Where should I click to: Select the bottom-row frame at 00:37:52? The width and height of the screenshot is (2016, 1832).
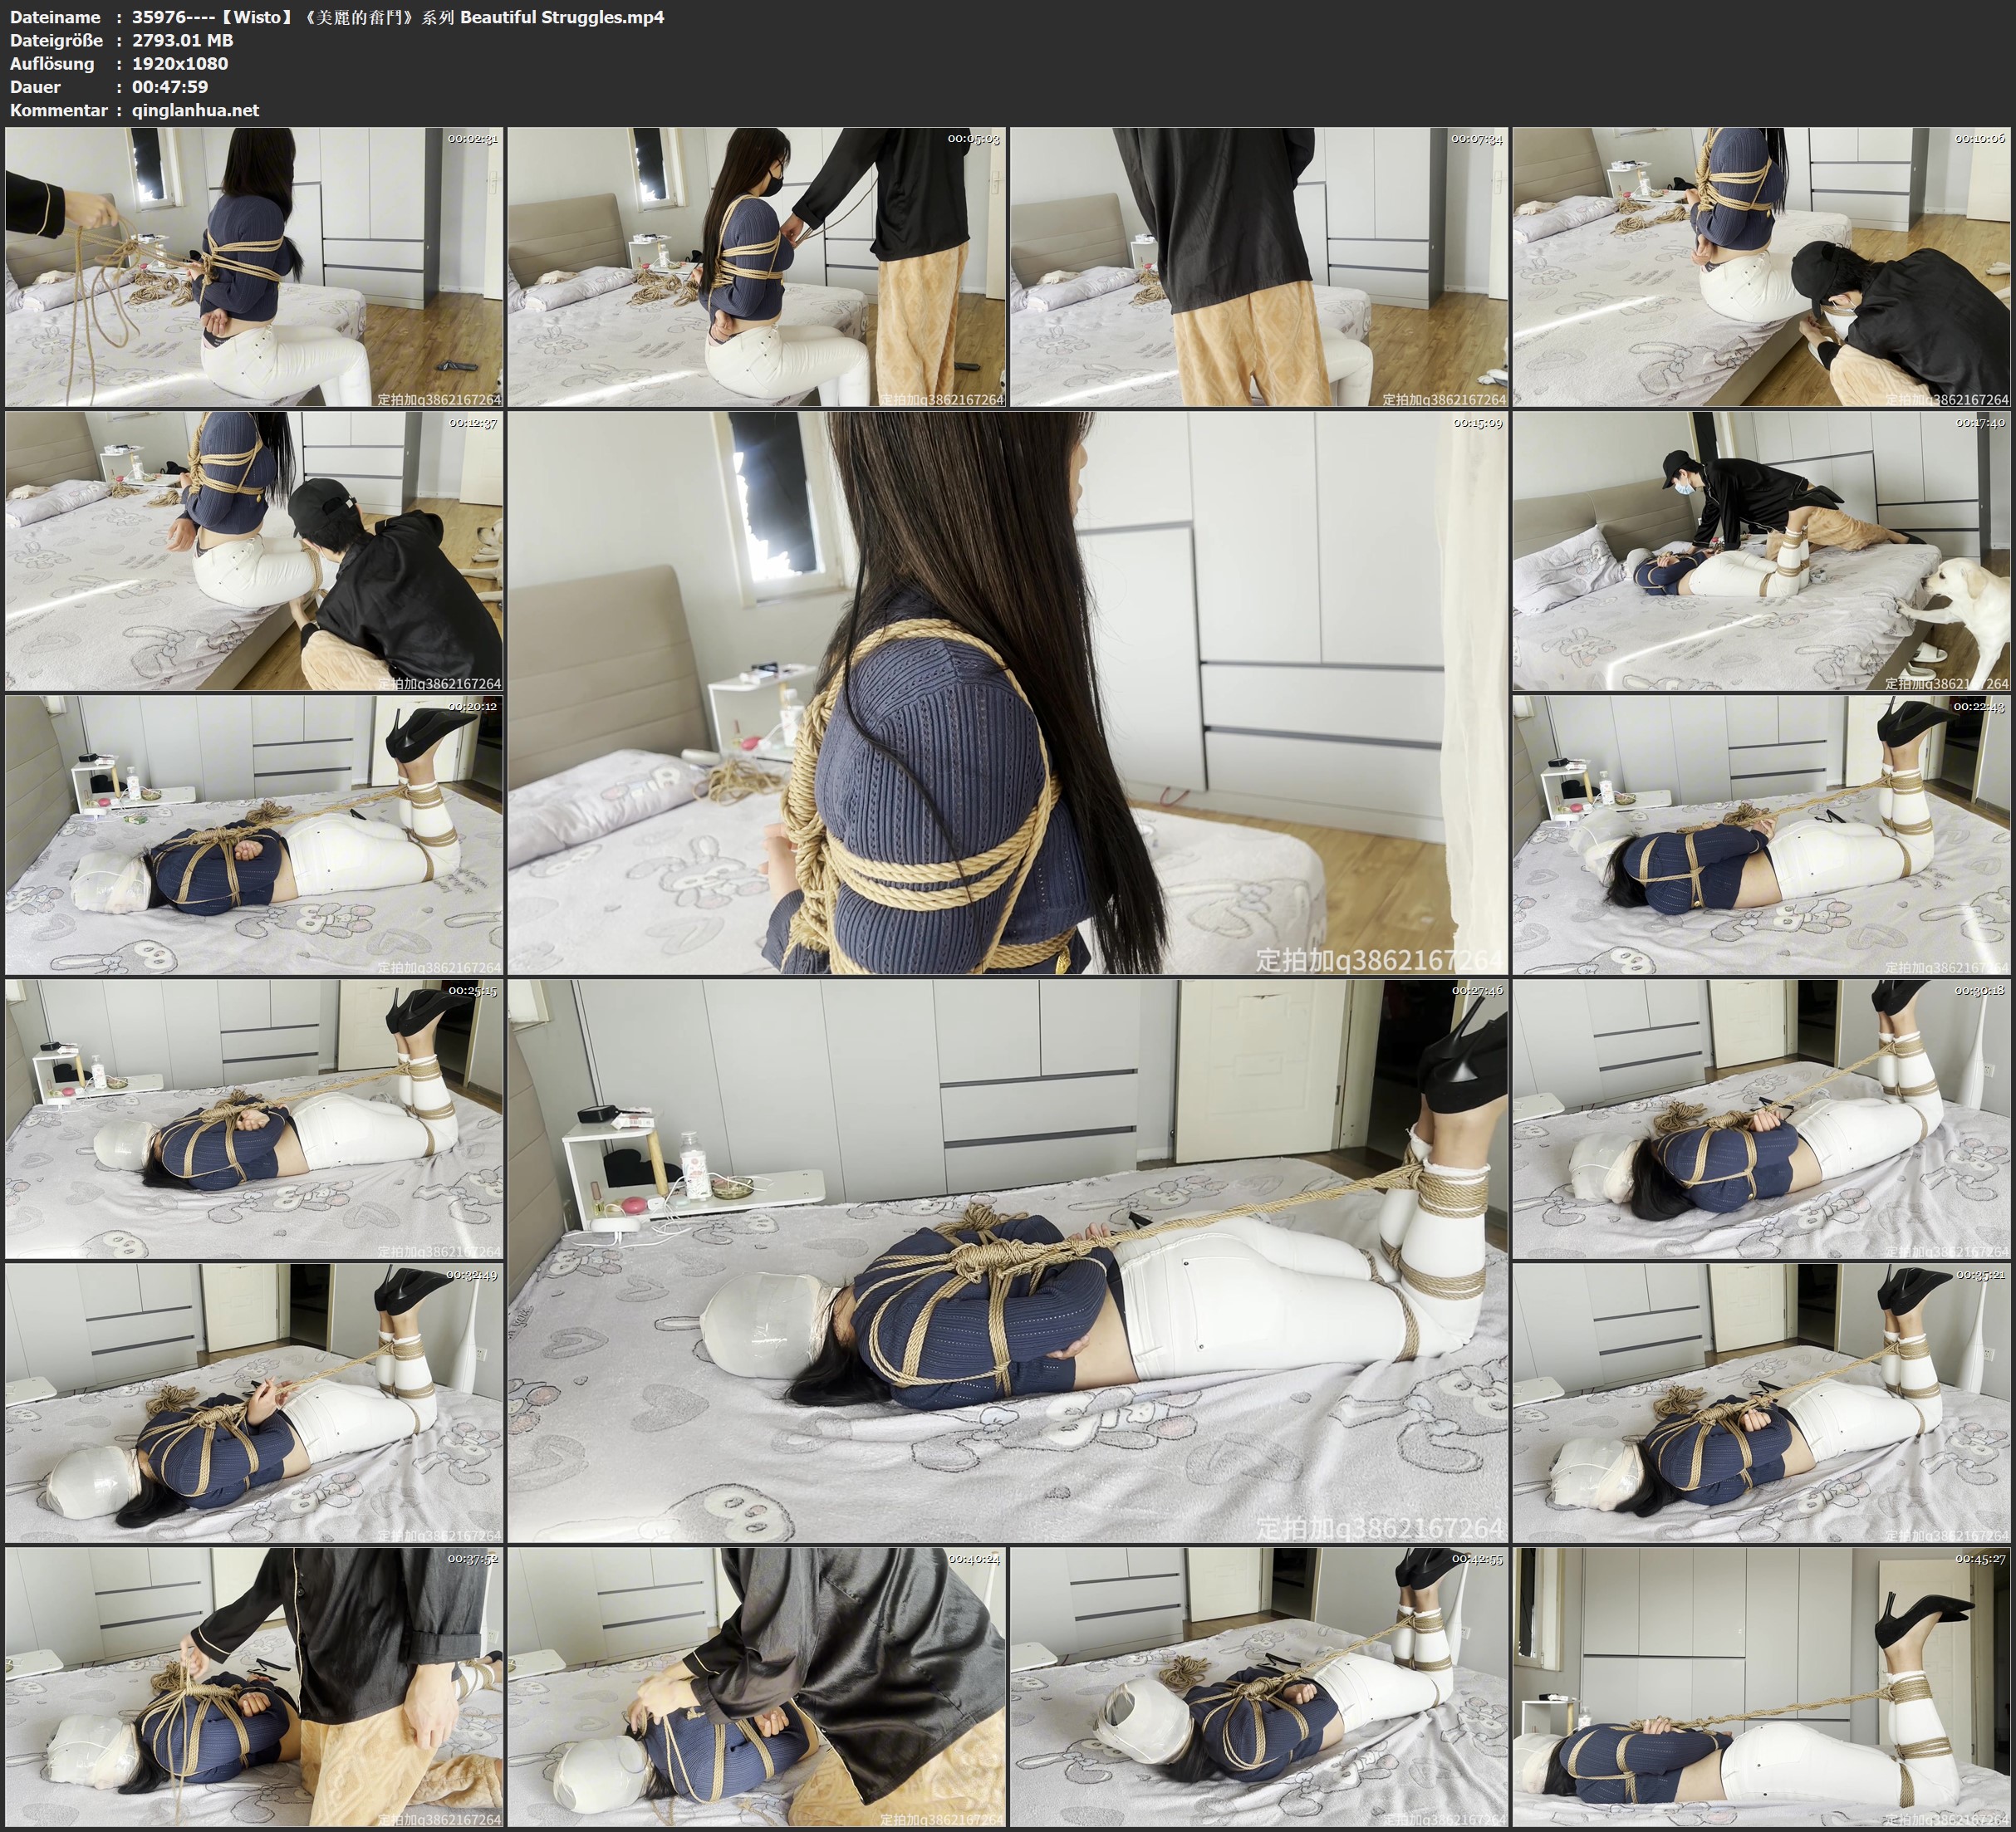254,1687
